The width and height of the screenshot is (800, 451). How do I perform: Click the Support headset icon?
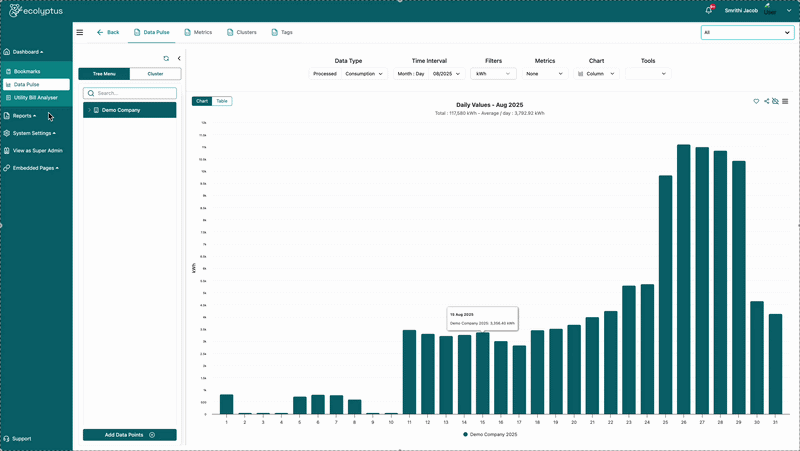[6, 438]
